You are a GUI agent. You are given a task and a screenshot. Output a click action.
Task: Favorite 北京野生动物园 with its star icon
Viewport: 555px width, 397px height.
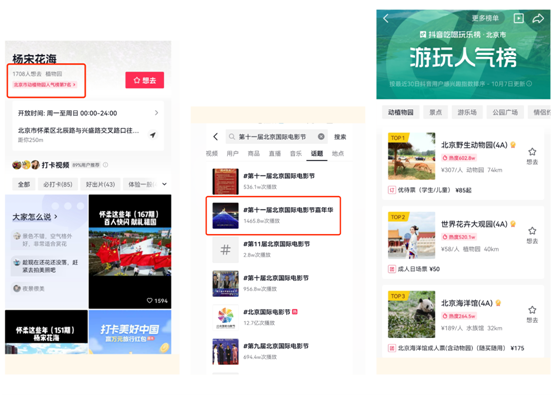tap(532, 152)
